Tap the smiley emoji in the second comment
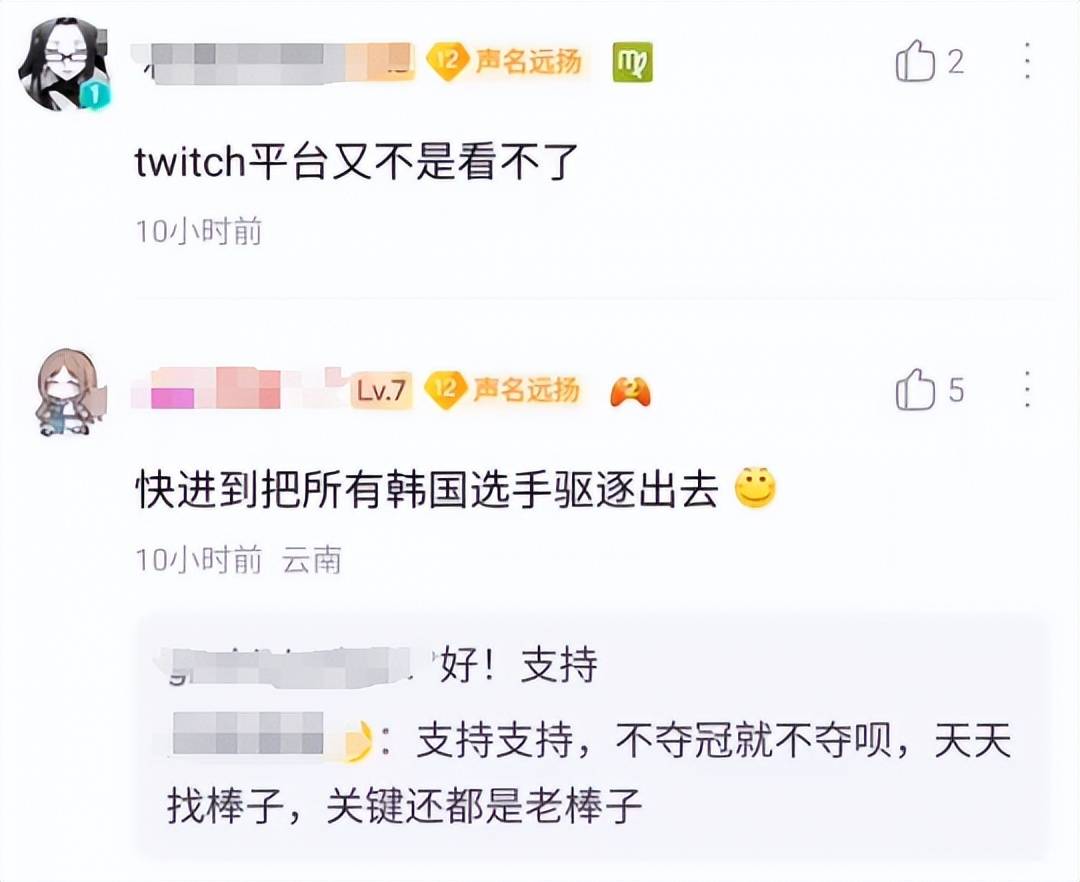This screenshot has height=882, width=1080. tap(756, 488)
